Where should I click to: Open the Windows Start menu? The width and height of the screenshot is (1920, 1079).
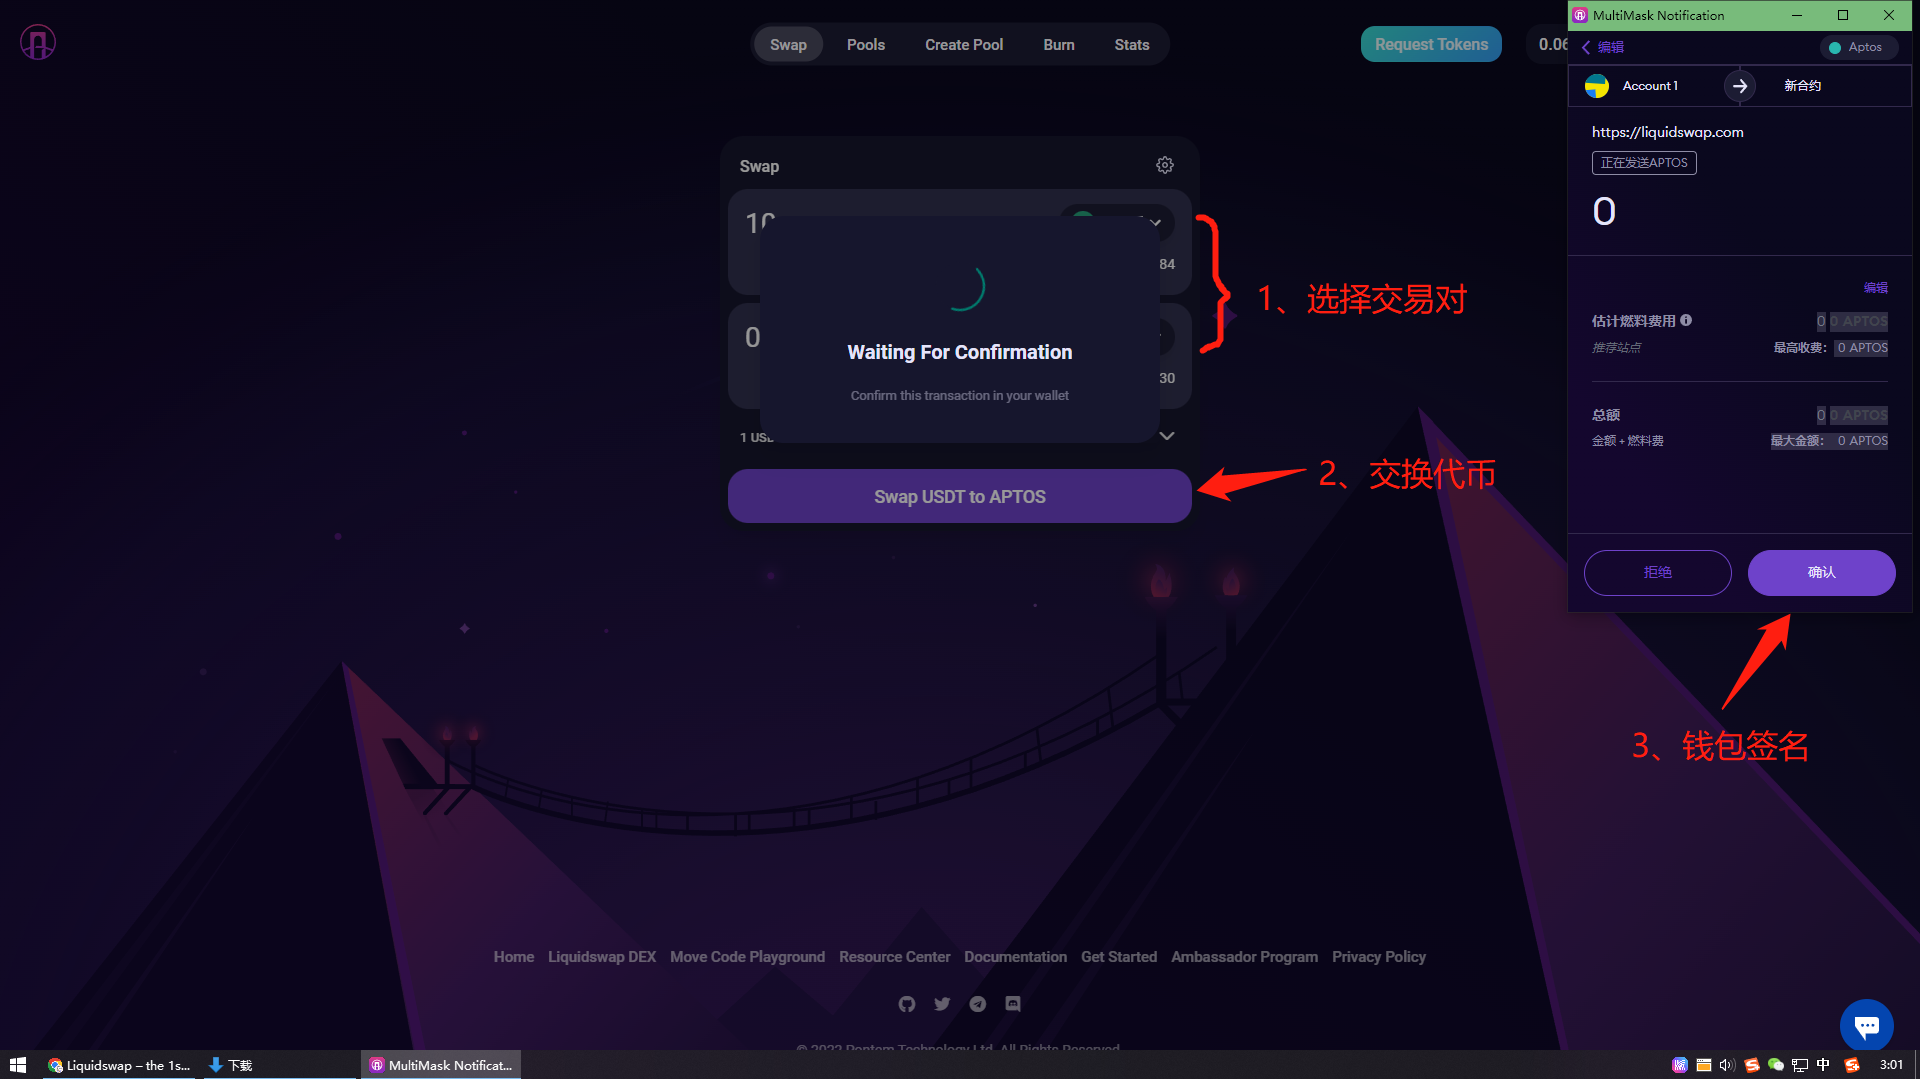tap(18, 1065)
